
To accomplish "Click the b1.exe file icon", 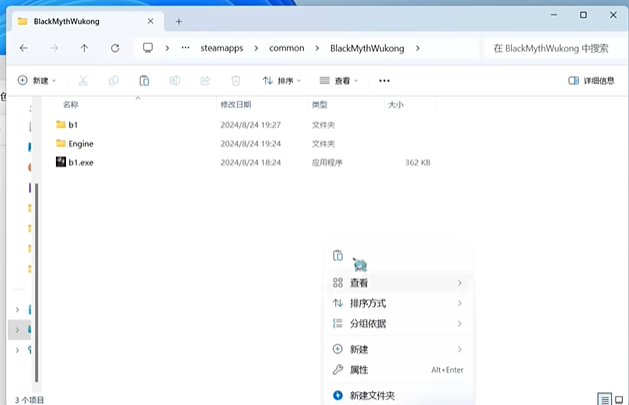I will click(61, 162).
